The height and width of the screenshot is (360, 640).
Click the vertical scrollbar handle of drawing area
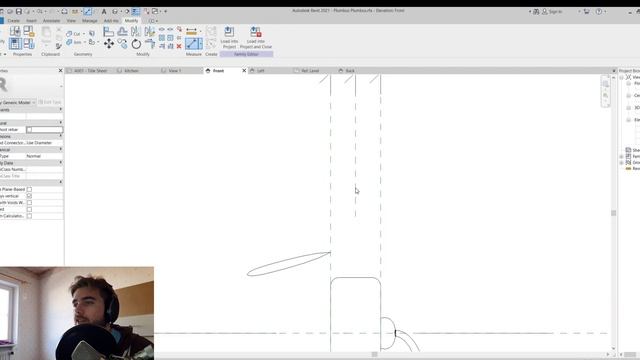pyautogui.click(x=613, y=213)
